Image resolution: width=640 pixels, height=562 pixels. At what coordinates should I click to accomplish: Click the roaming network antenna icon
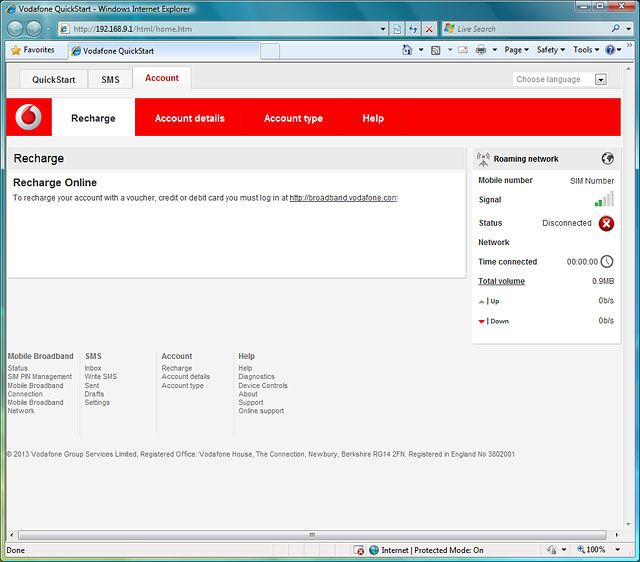tap(484, 159)
